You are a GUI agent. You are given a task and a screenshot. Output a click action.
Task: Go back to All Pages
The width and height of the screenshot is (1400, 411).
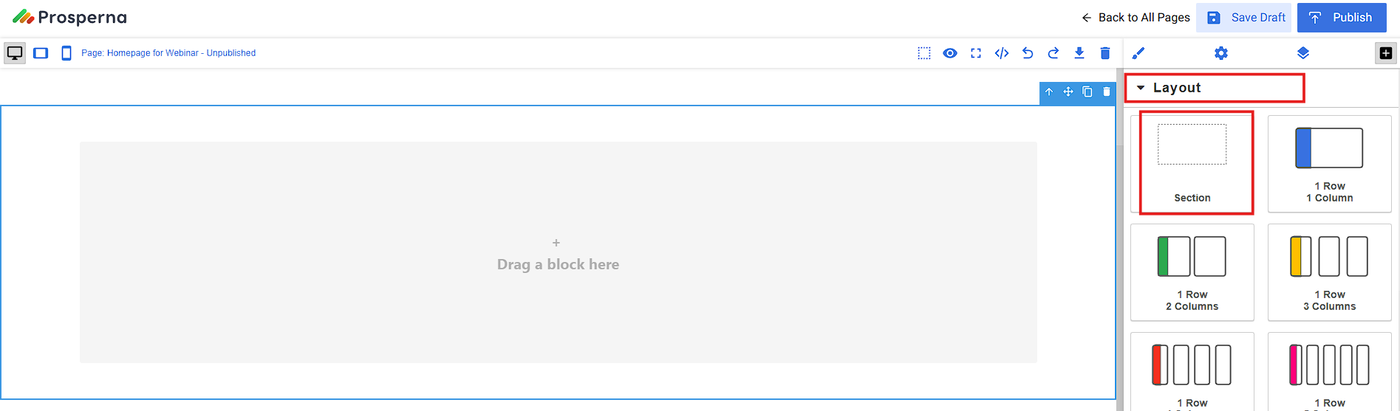tap(1135, 18)
